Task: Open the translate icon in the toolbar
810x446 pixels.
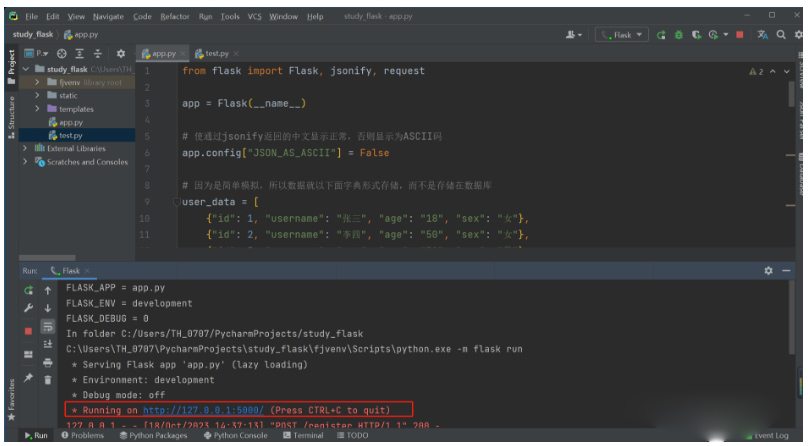Action: (762, 35)
